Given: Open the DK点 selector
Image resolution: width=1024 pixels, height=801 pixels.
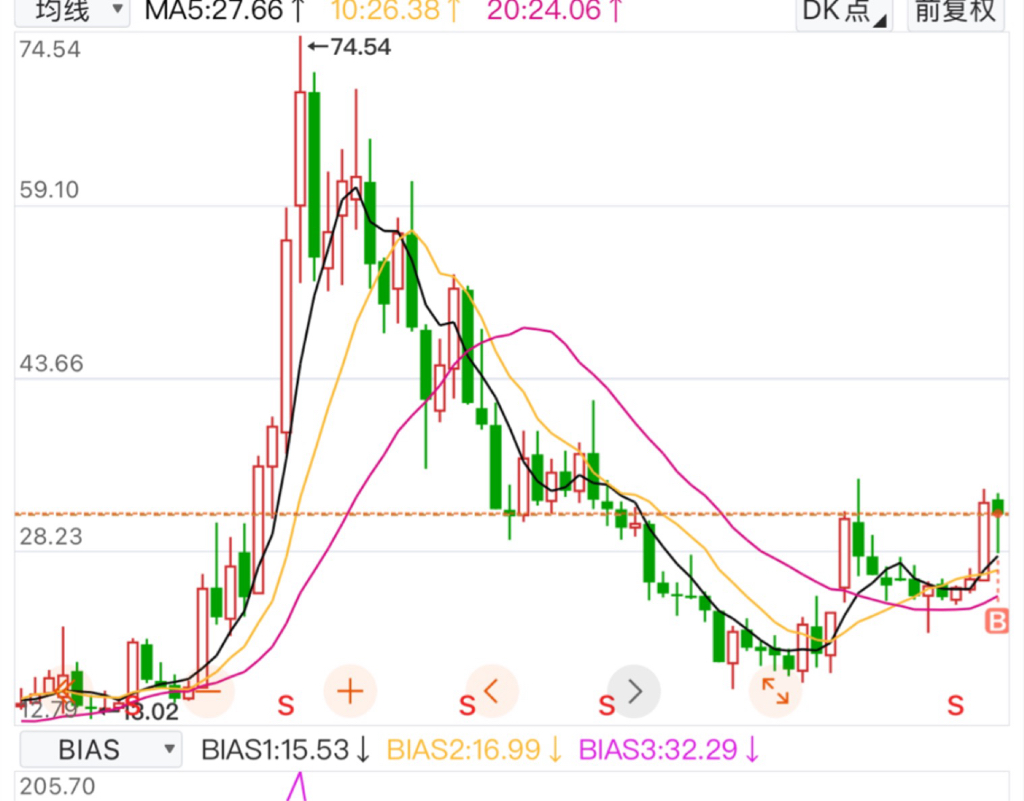Looking at the screenshot, I should (x=844, y=12).
